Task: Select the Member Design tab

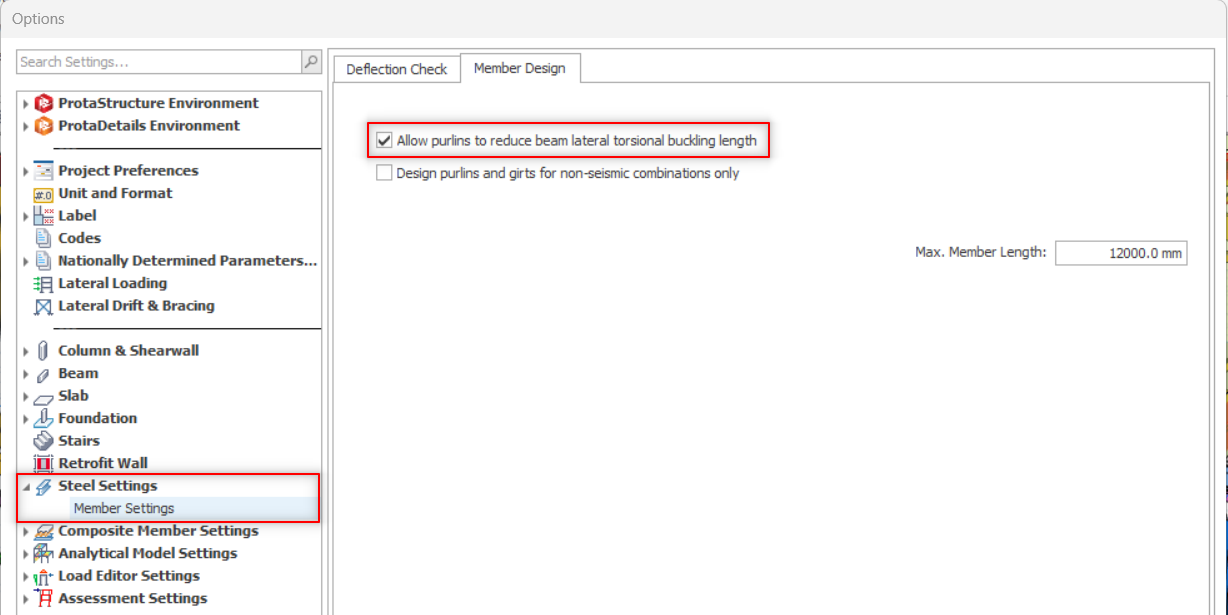Action: point(519,68)
